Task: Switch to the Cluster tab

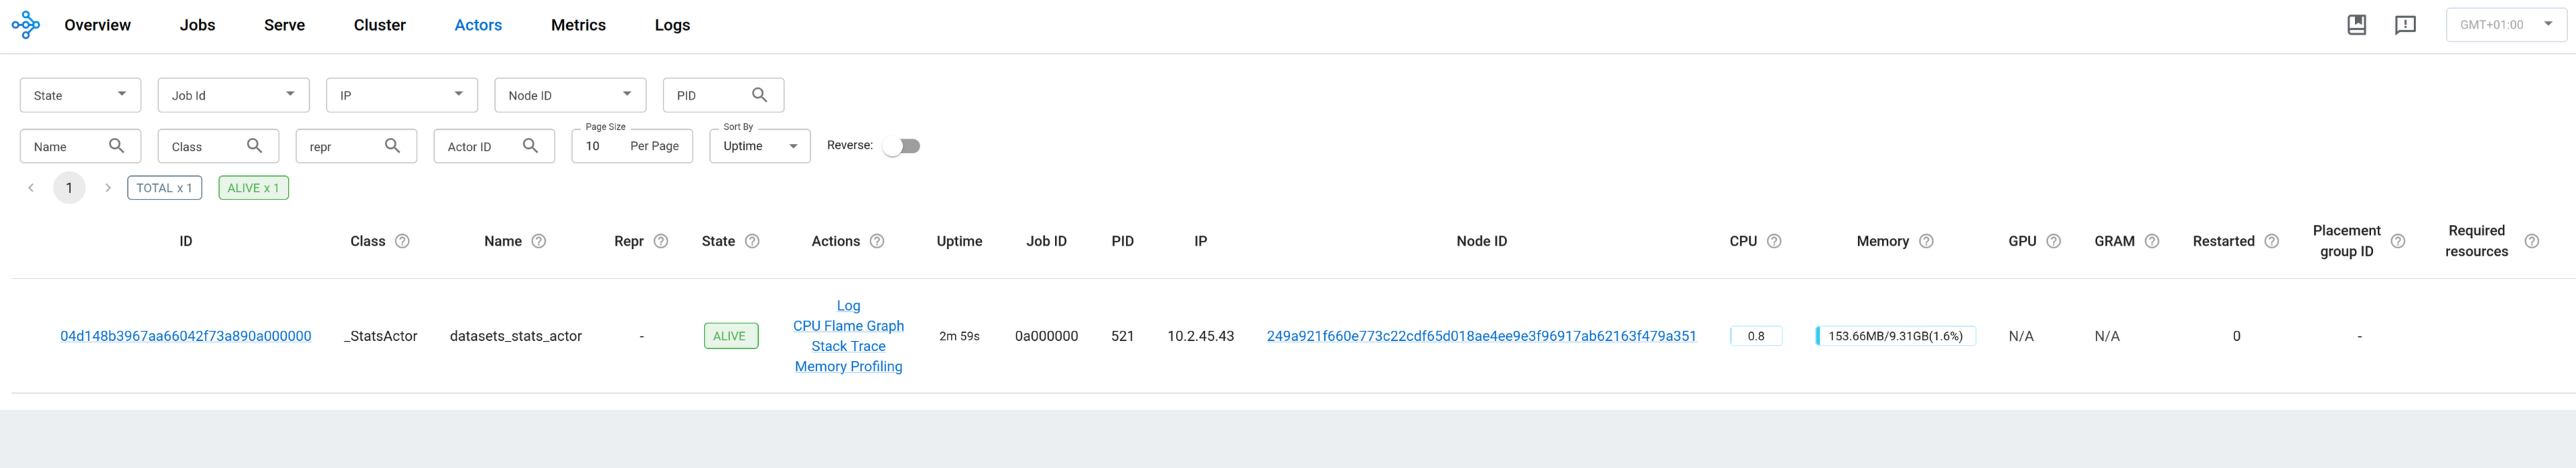Action: 379,25
